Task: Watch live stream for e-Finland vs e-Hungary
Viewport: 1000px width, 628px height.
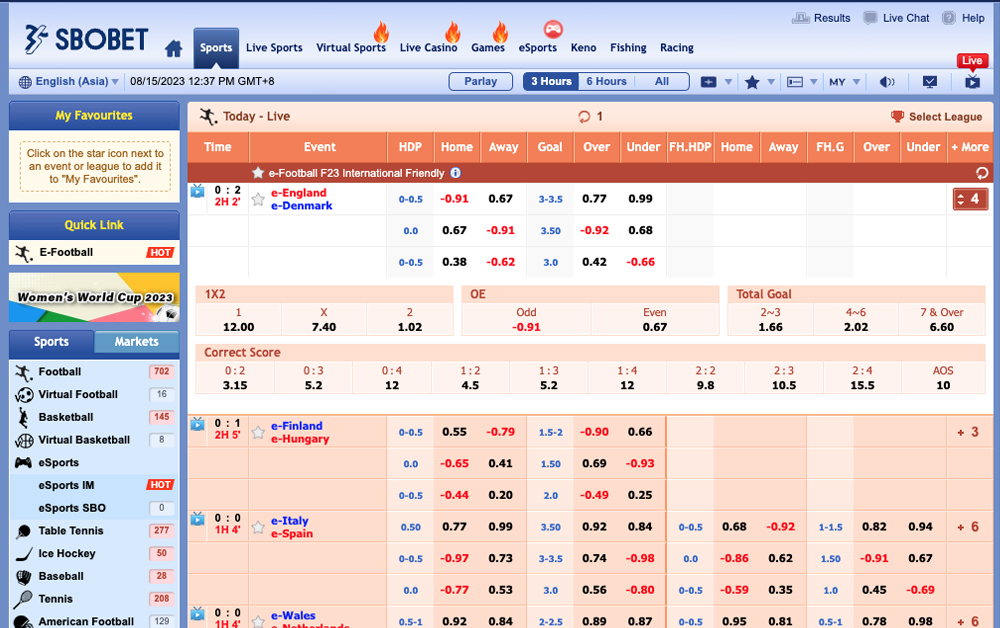Action: click(198, 424)
